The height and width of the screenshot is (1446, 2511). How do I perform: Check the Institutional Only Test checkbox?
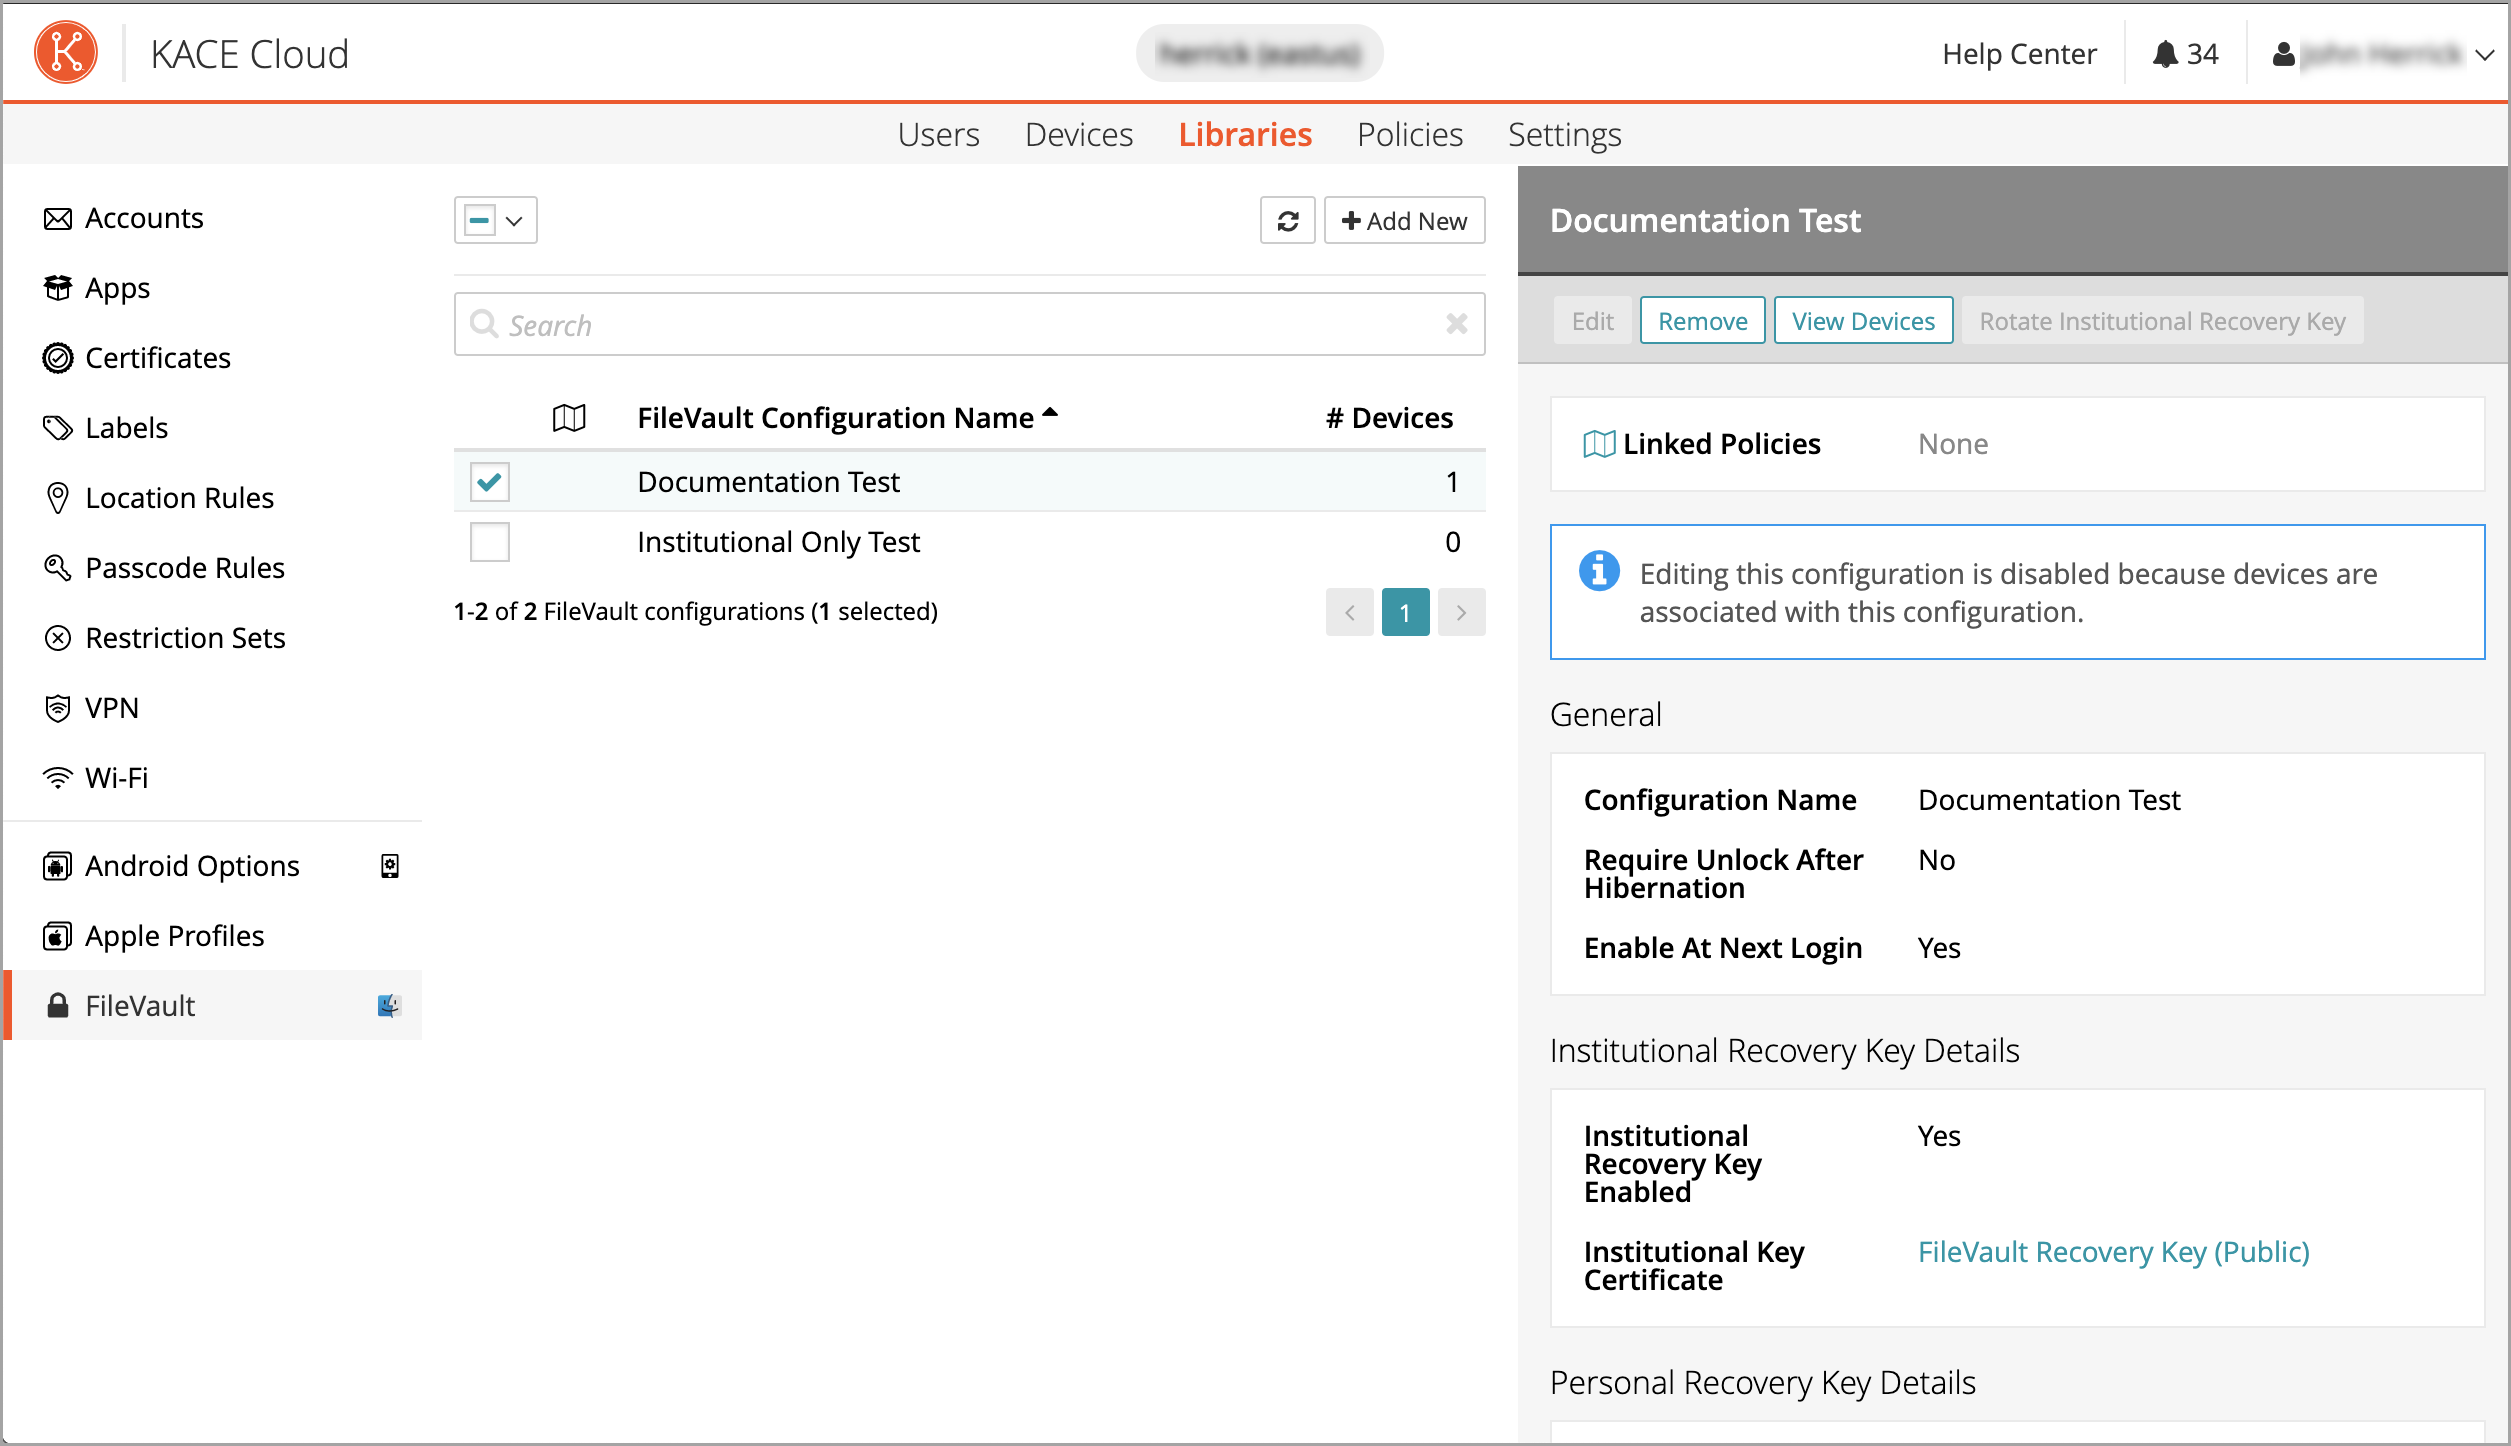pos(489,542)
